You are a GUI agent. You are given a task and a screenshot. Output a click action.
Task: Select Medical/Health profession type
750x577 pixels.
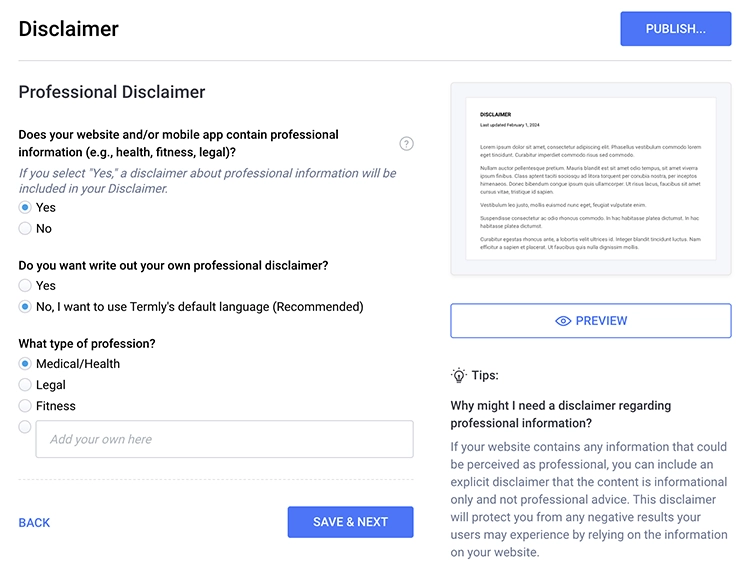pyautogui.click(x=25, y=364)
